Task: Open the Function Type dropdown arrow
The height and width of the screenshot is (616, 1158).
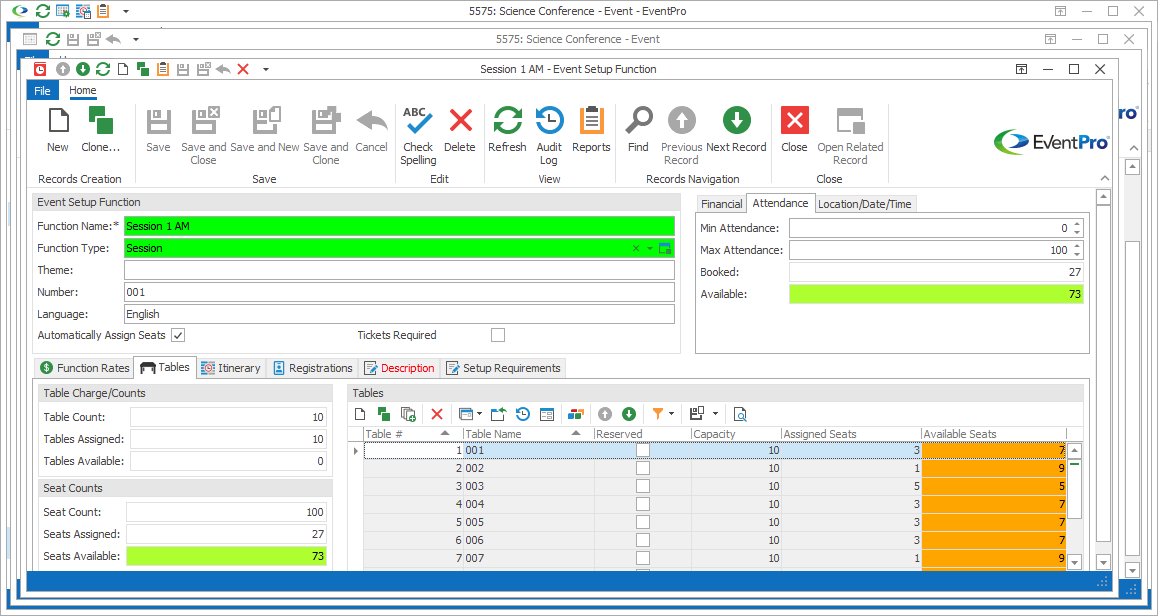Action: [x=650, y=249]
